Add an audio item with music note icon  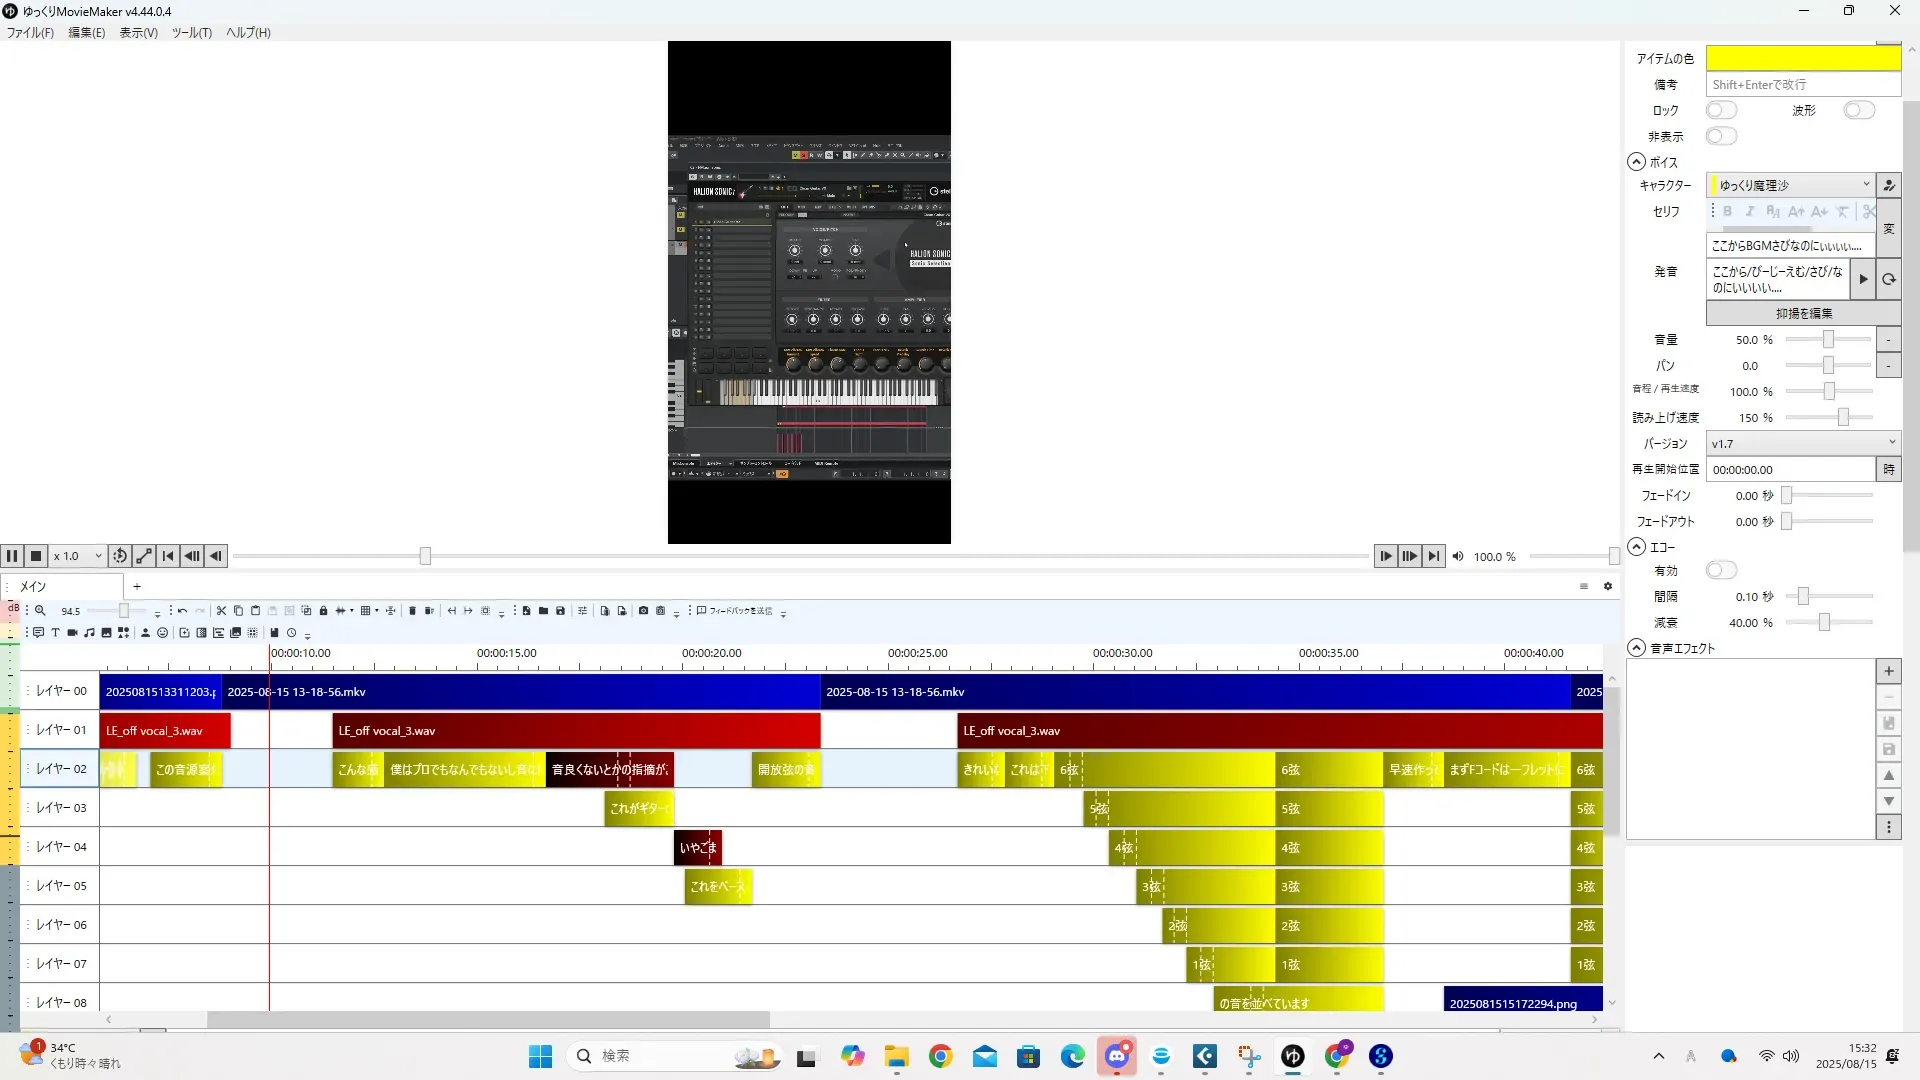[x=89, y=633]
